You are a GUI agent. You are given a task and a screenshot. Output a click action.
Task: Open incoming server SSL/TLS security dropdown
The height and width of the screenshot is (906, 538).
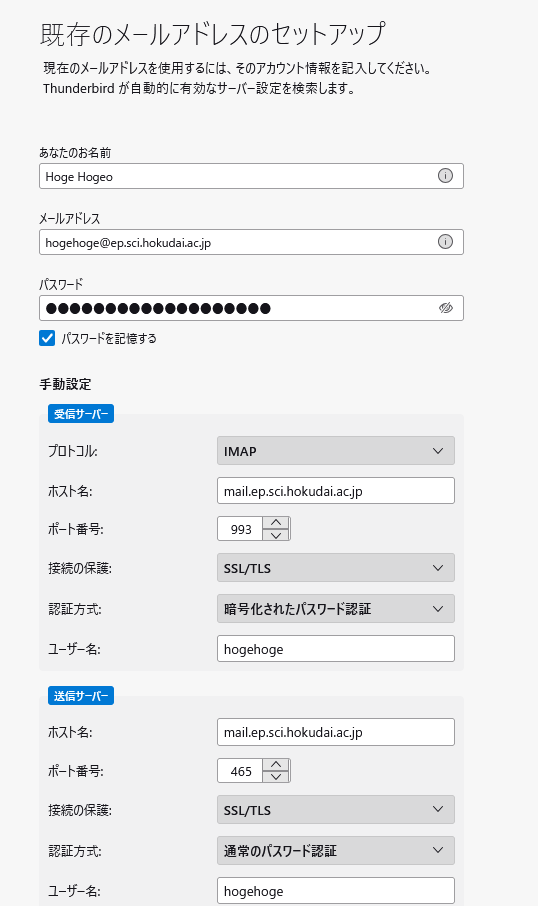pyautogui.click(x=336, y=567)
